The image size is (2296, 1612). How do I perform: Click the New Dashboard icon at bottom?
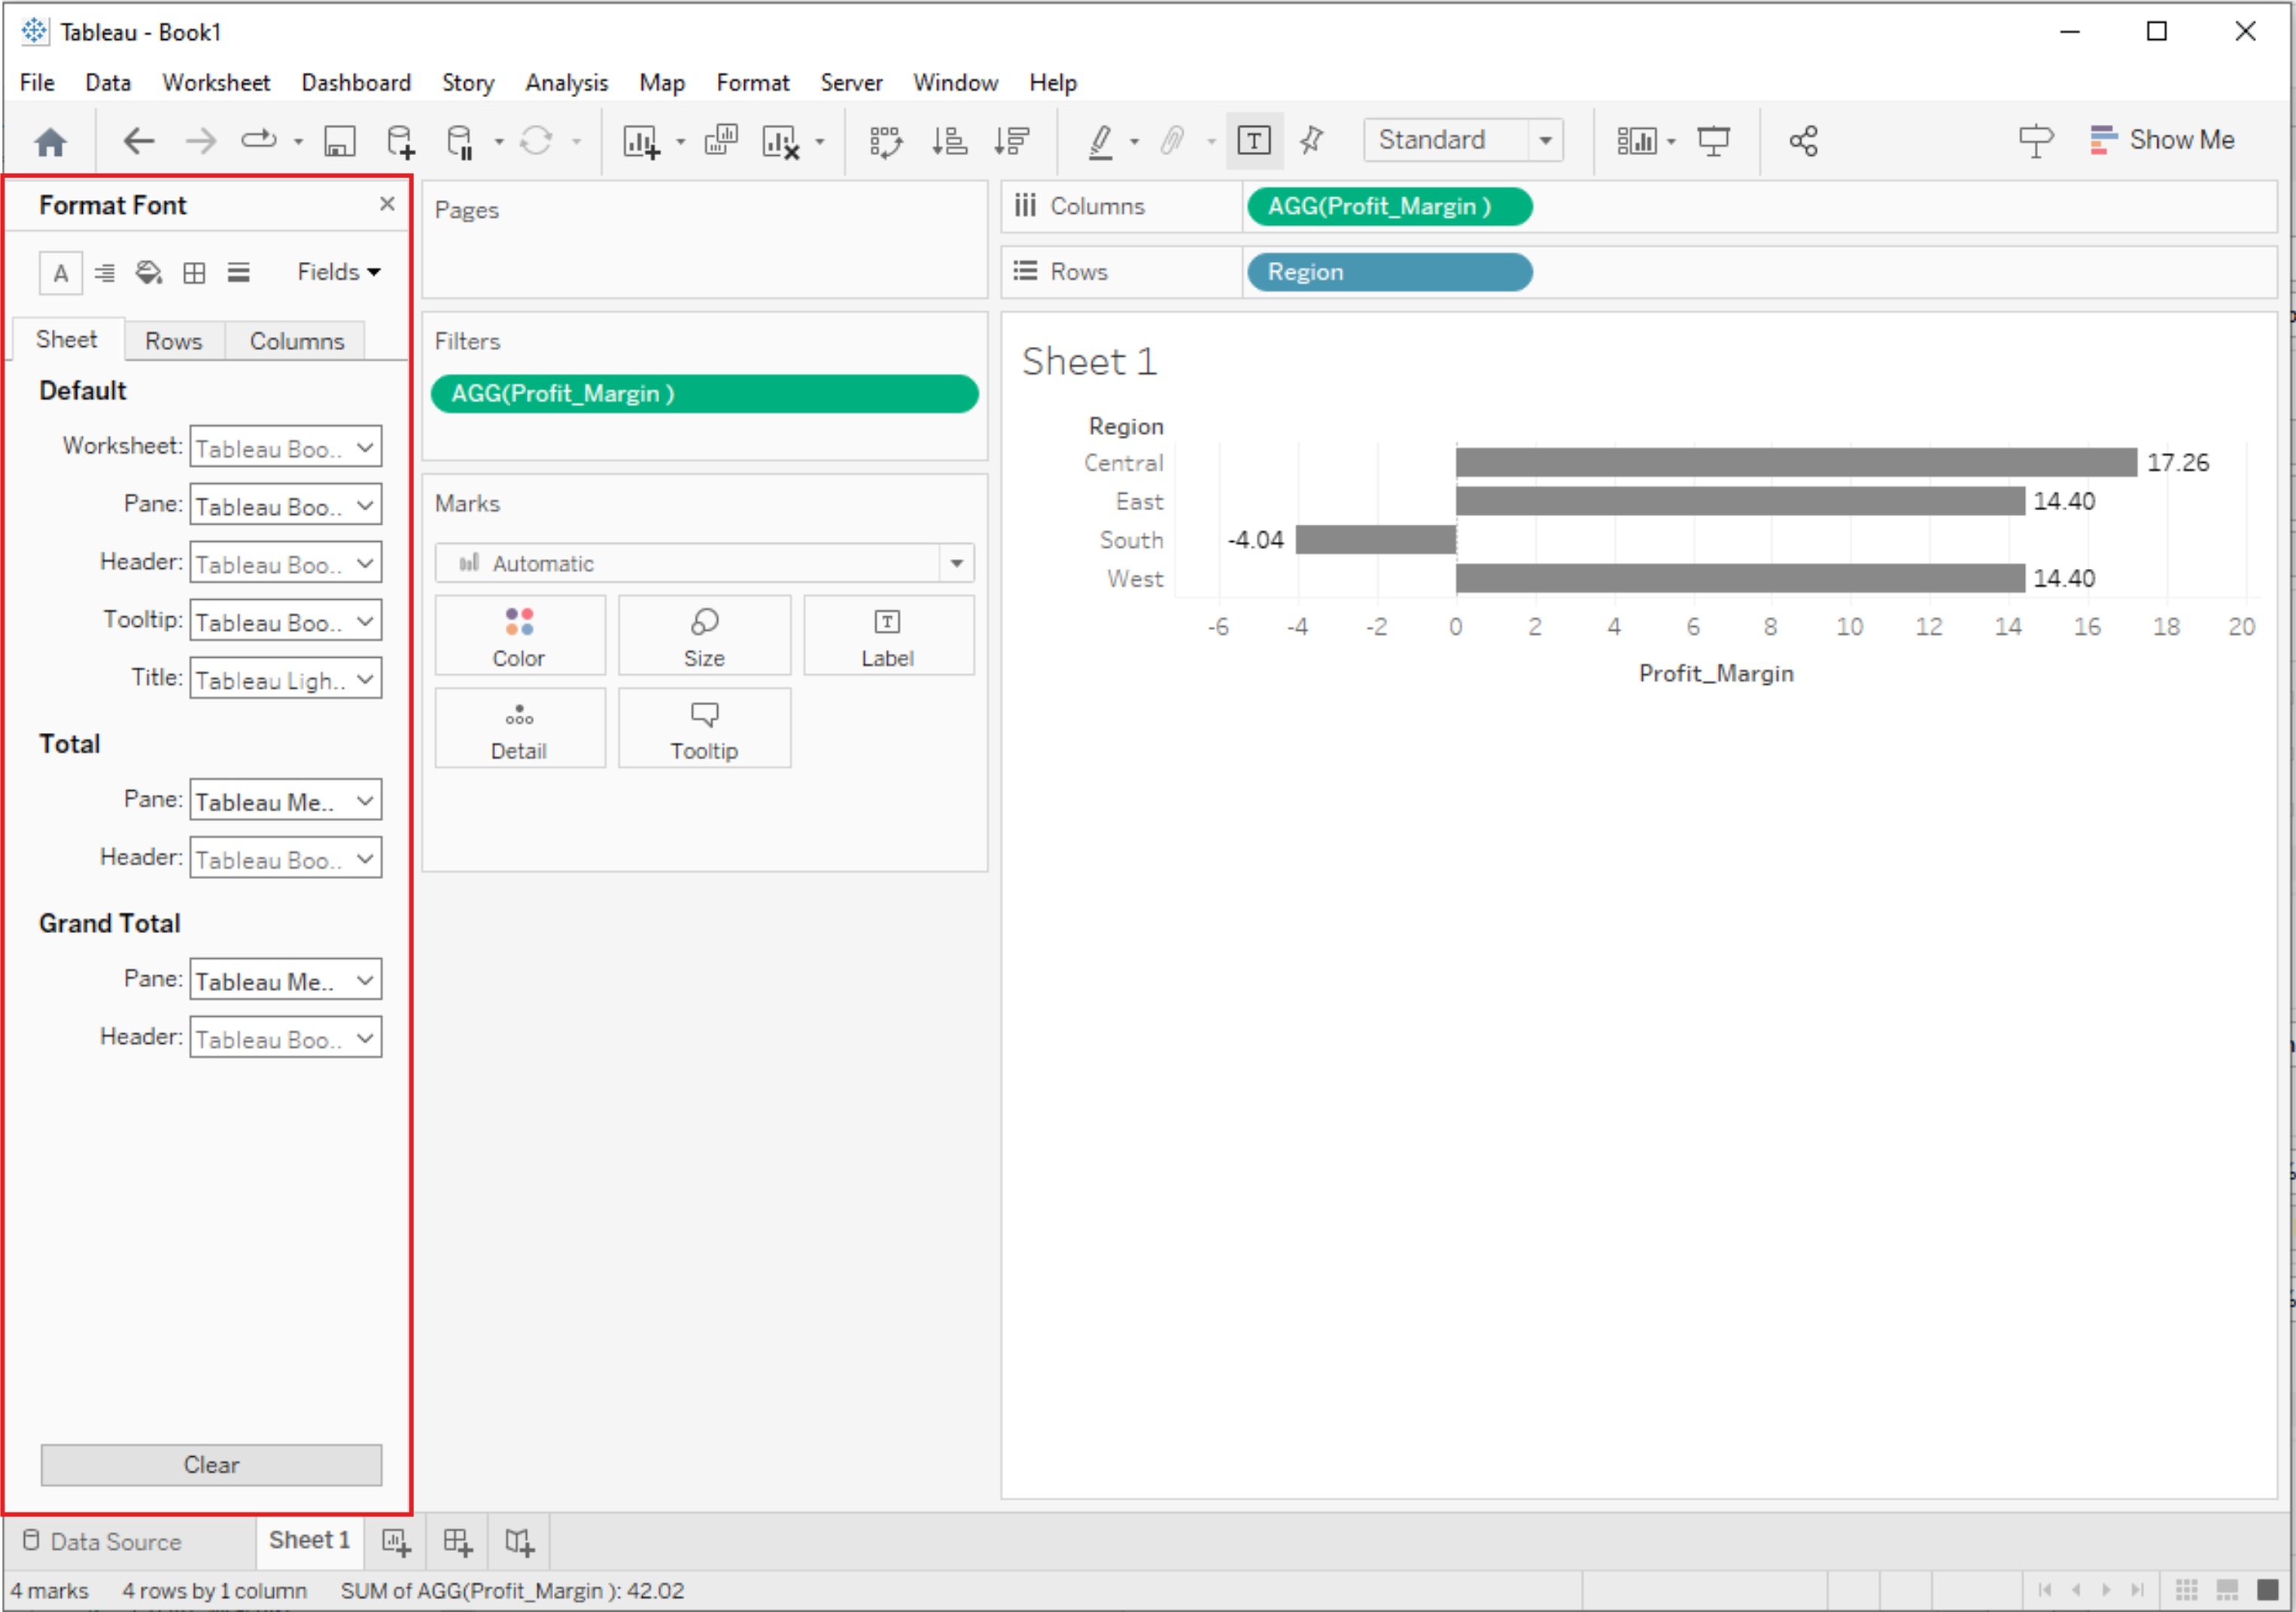pyautogui.click(x=457, y=1542)
